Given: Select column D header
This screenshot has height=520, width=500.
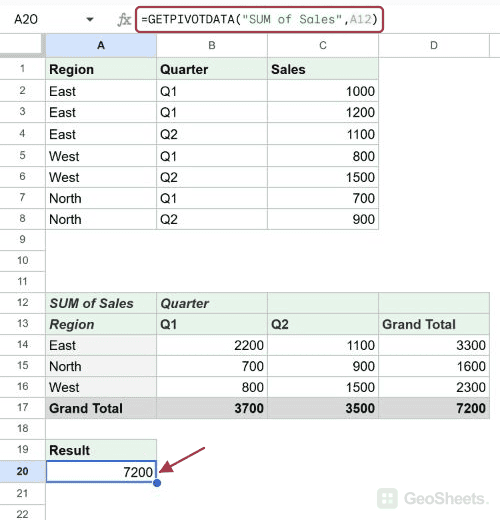Looking at the screenshot, I should 434,45.
